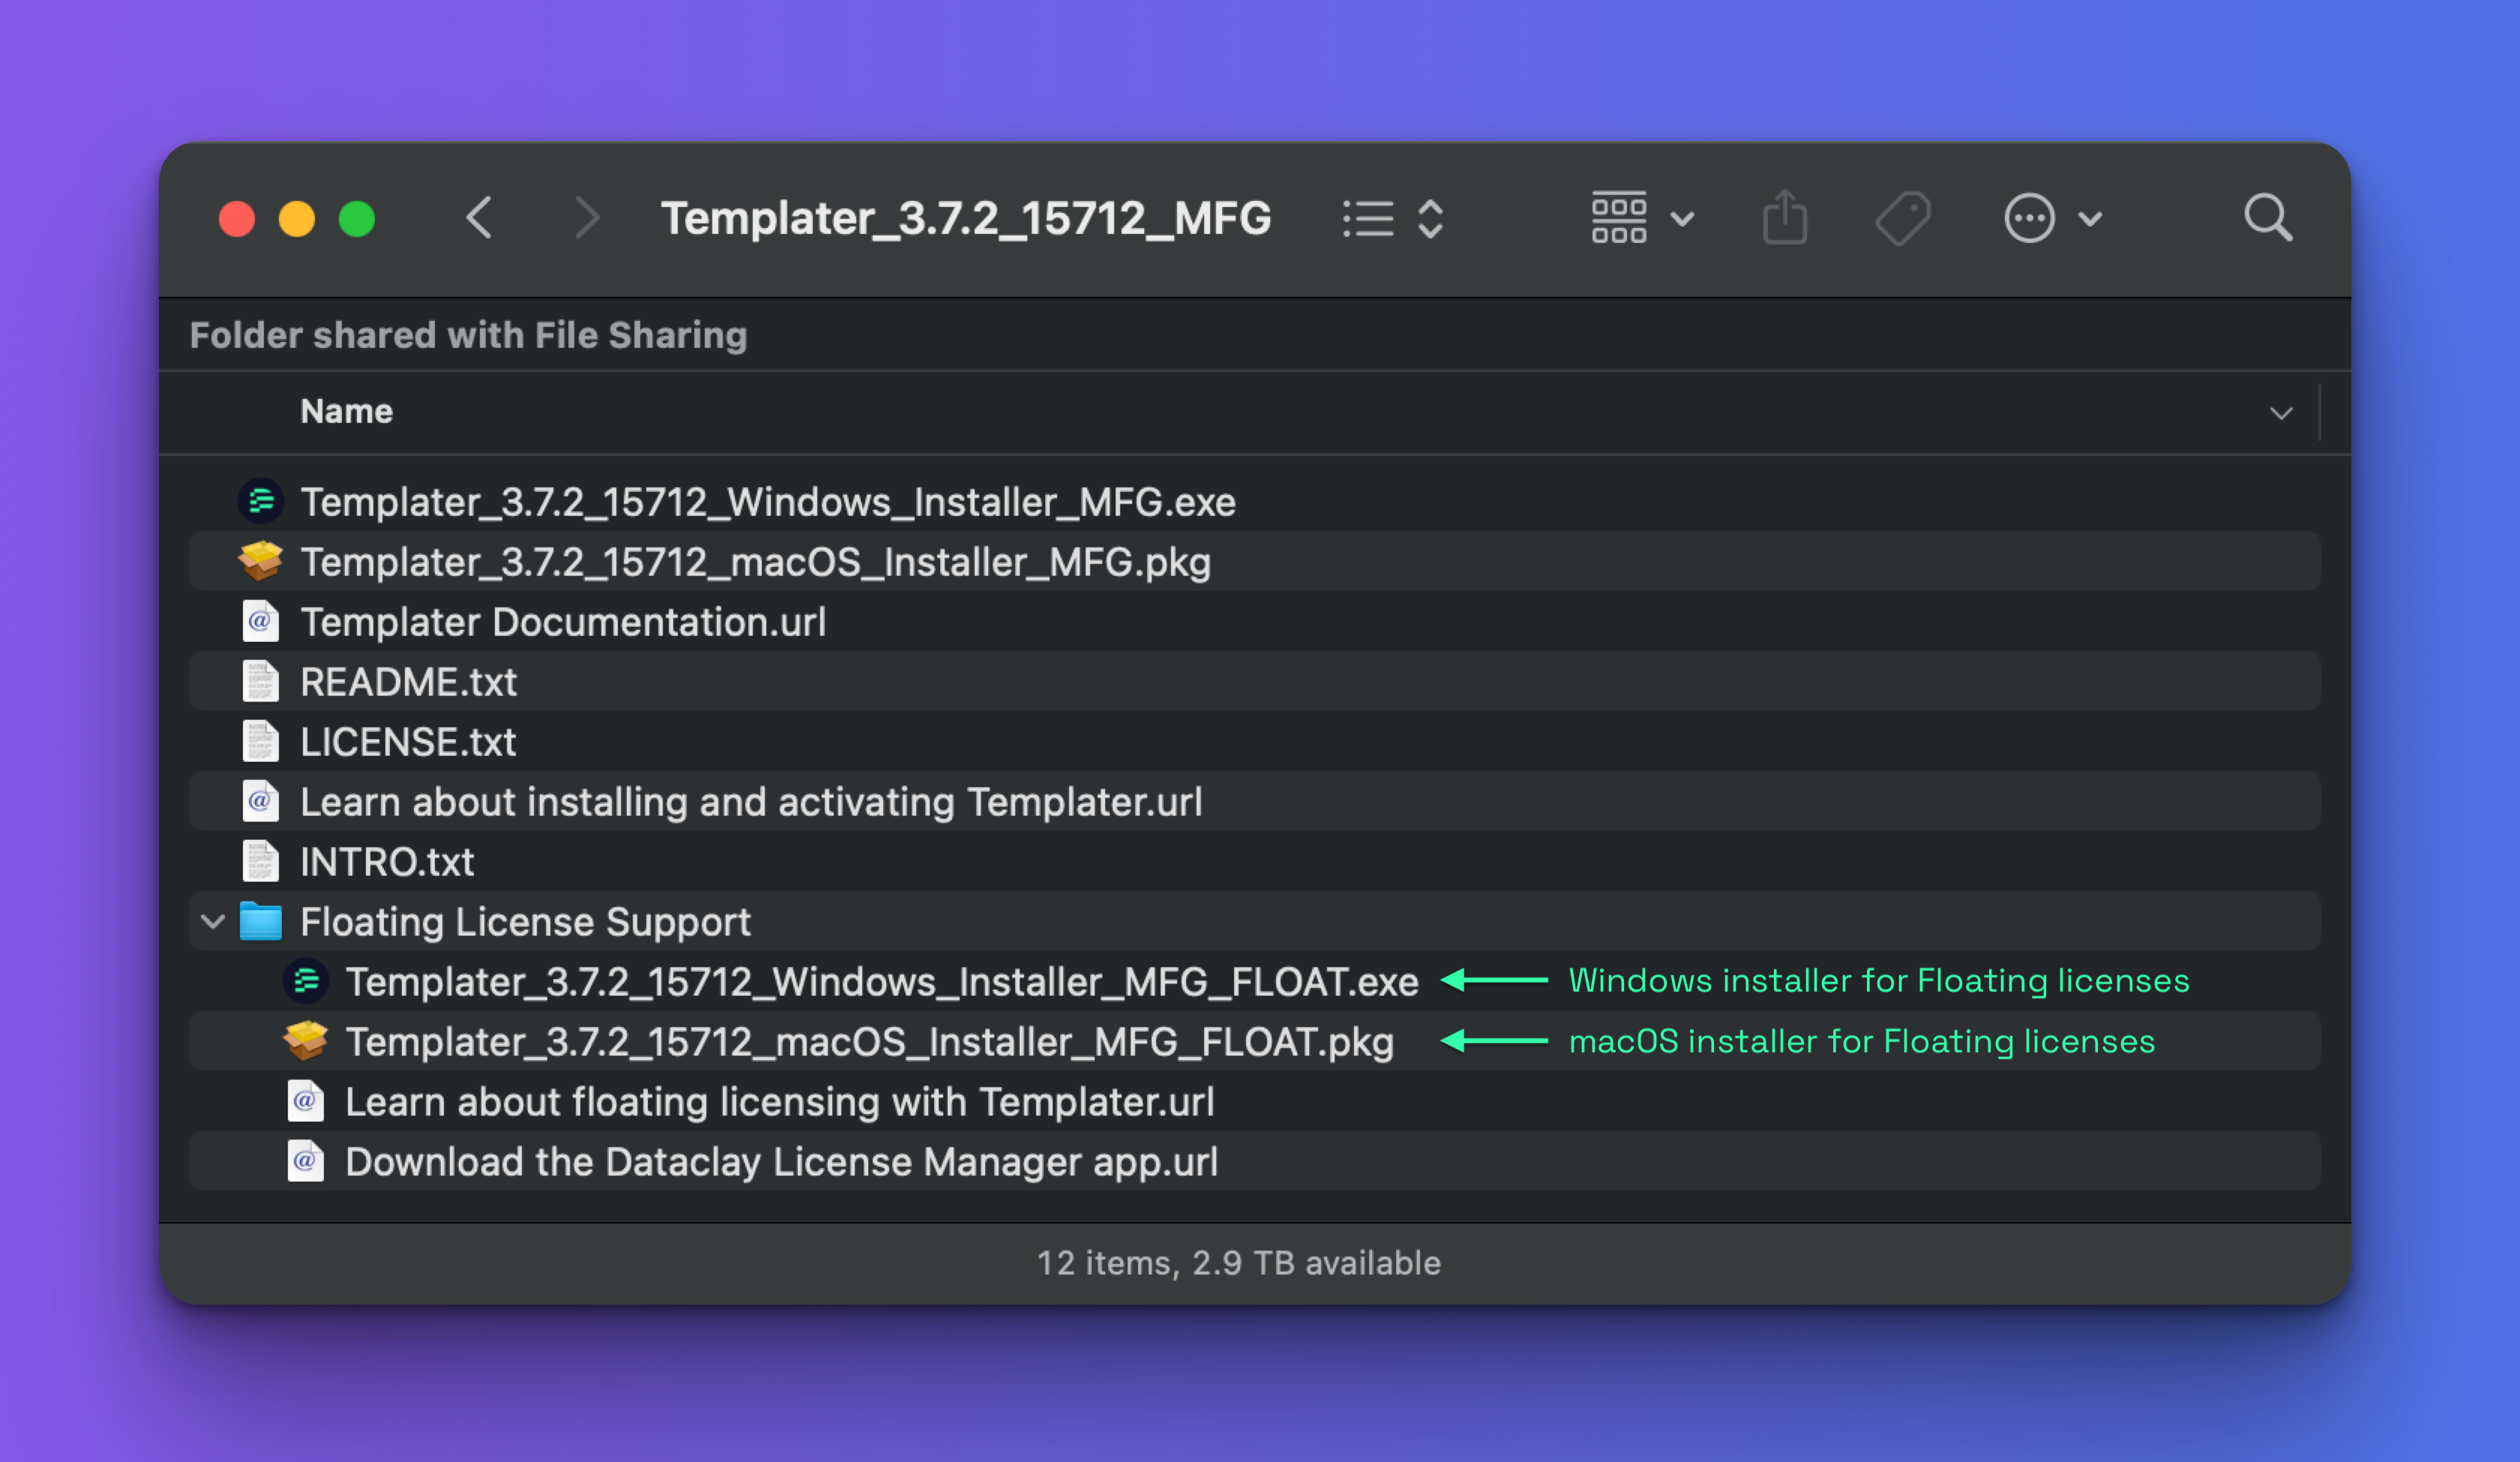Select Learn about floating licensing with Templater.url
The image size is (2520, 1462).
[x=779, y=1102]
